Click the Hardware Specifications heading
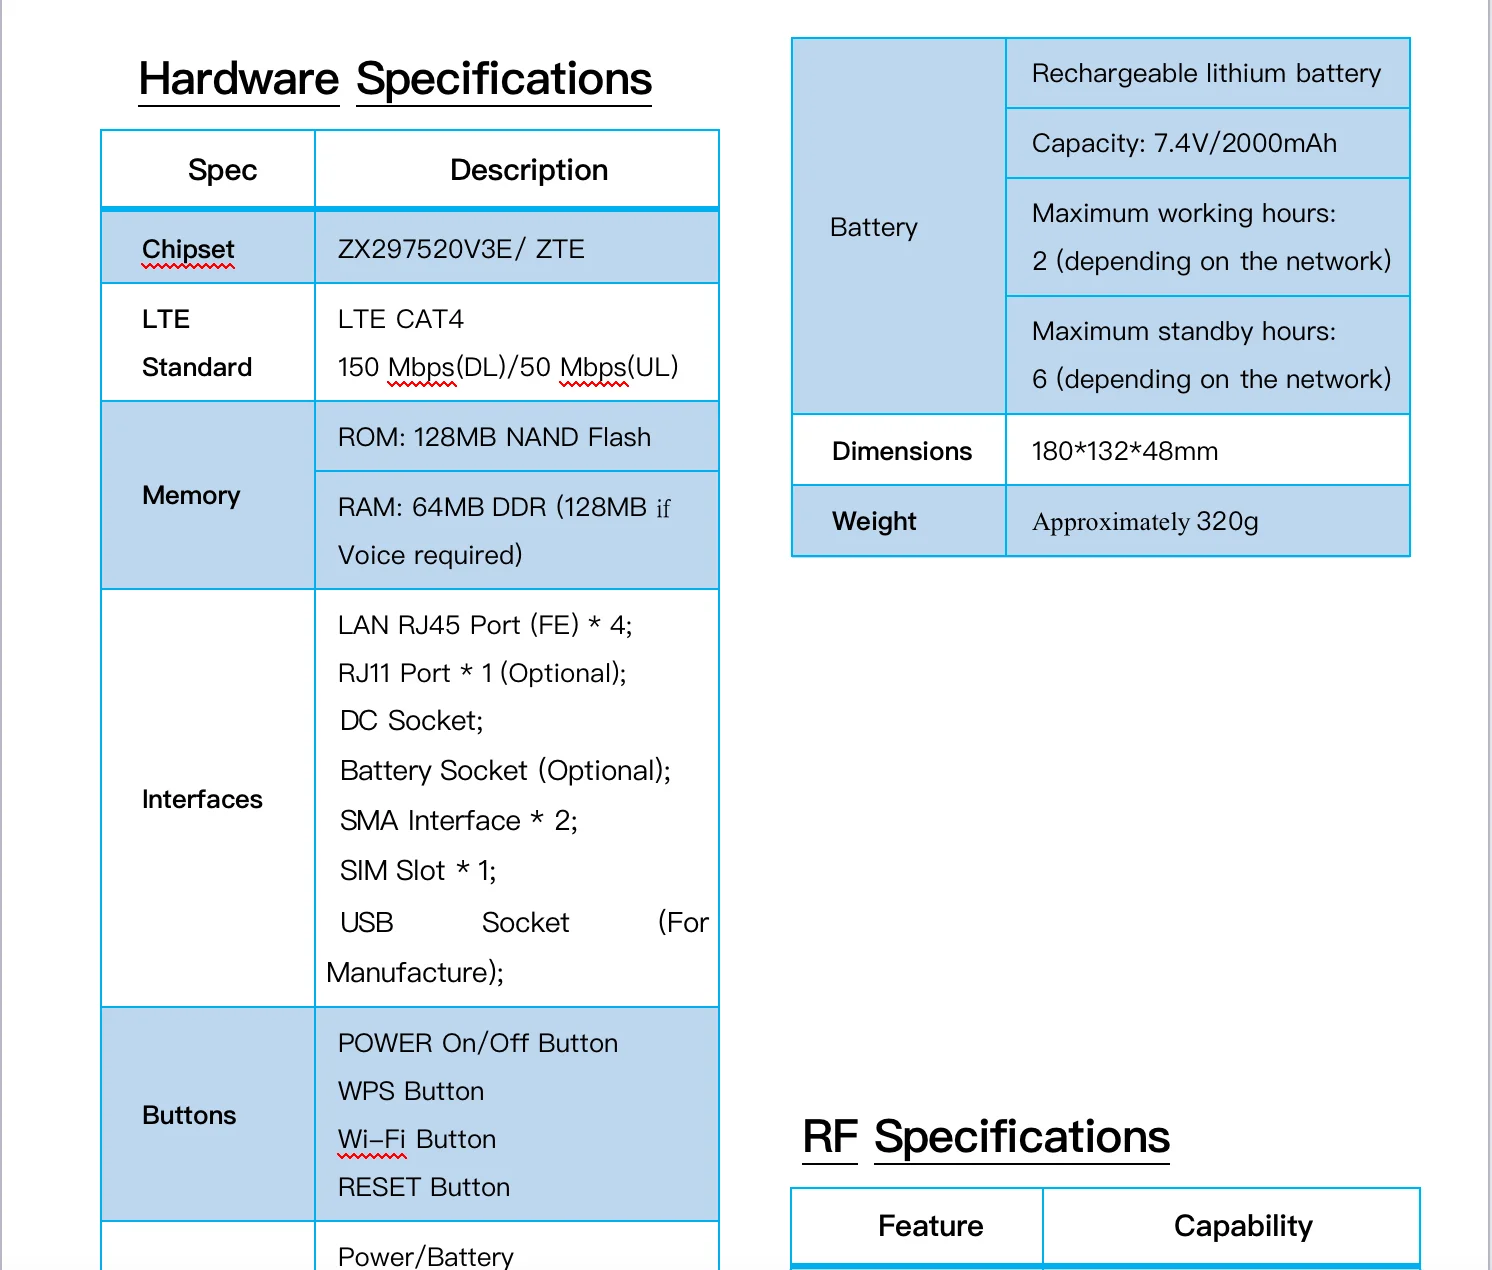Viewport: 1492px width, 1270px height. 394,79
